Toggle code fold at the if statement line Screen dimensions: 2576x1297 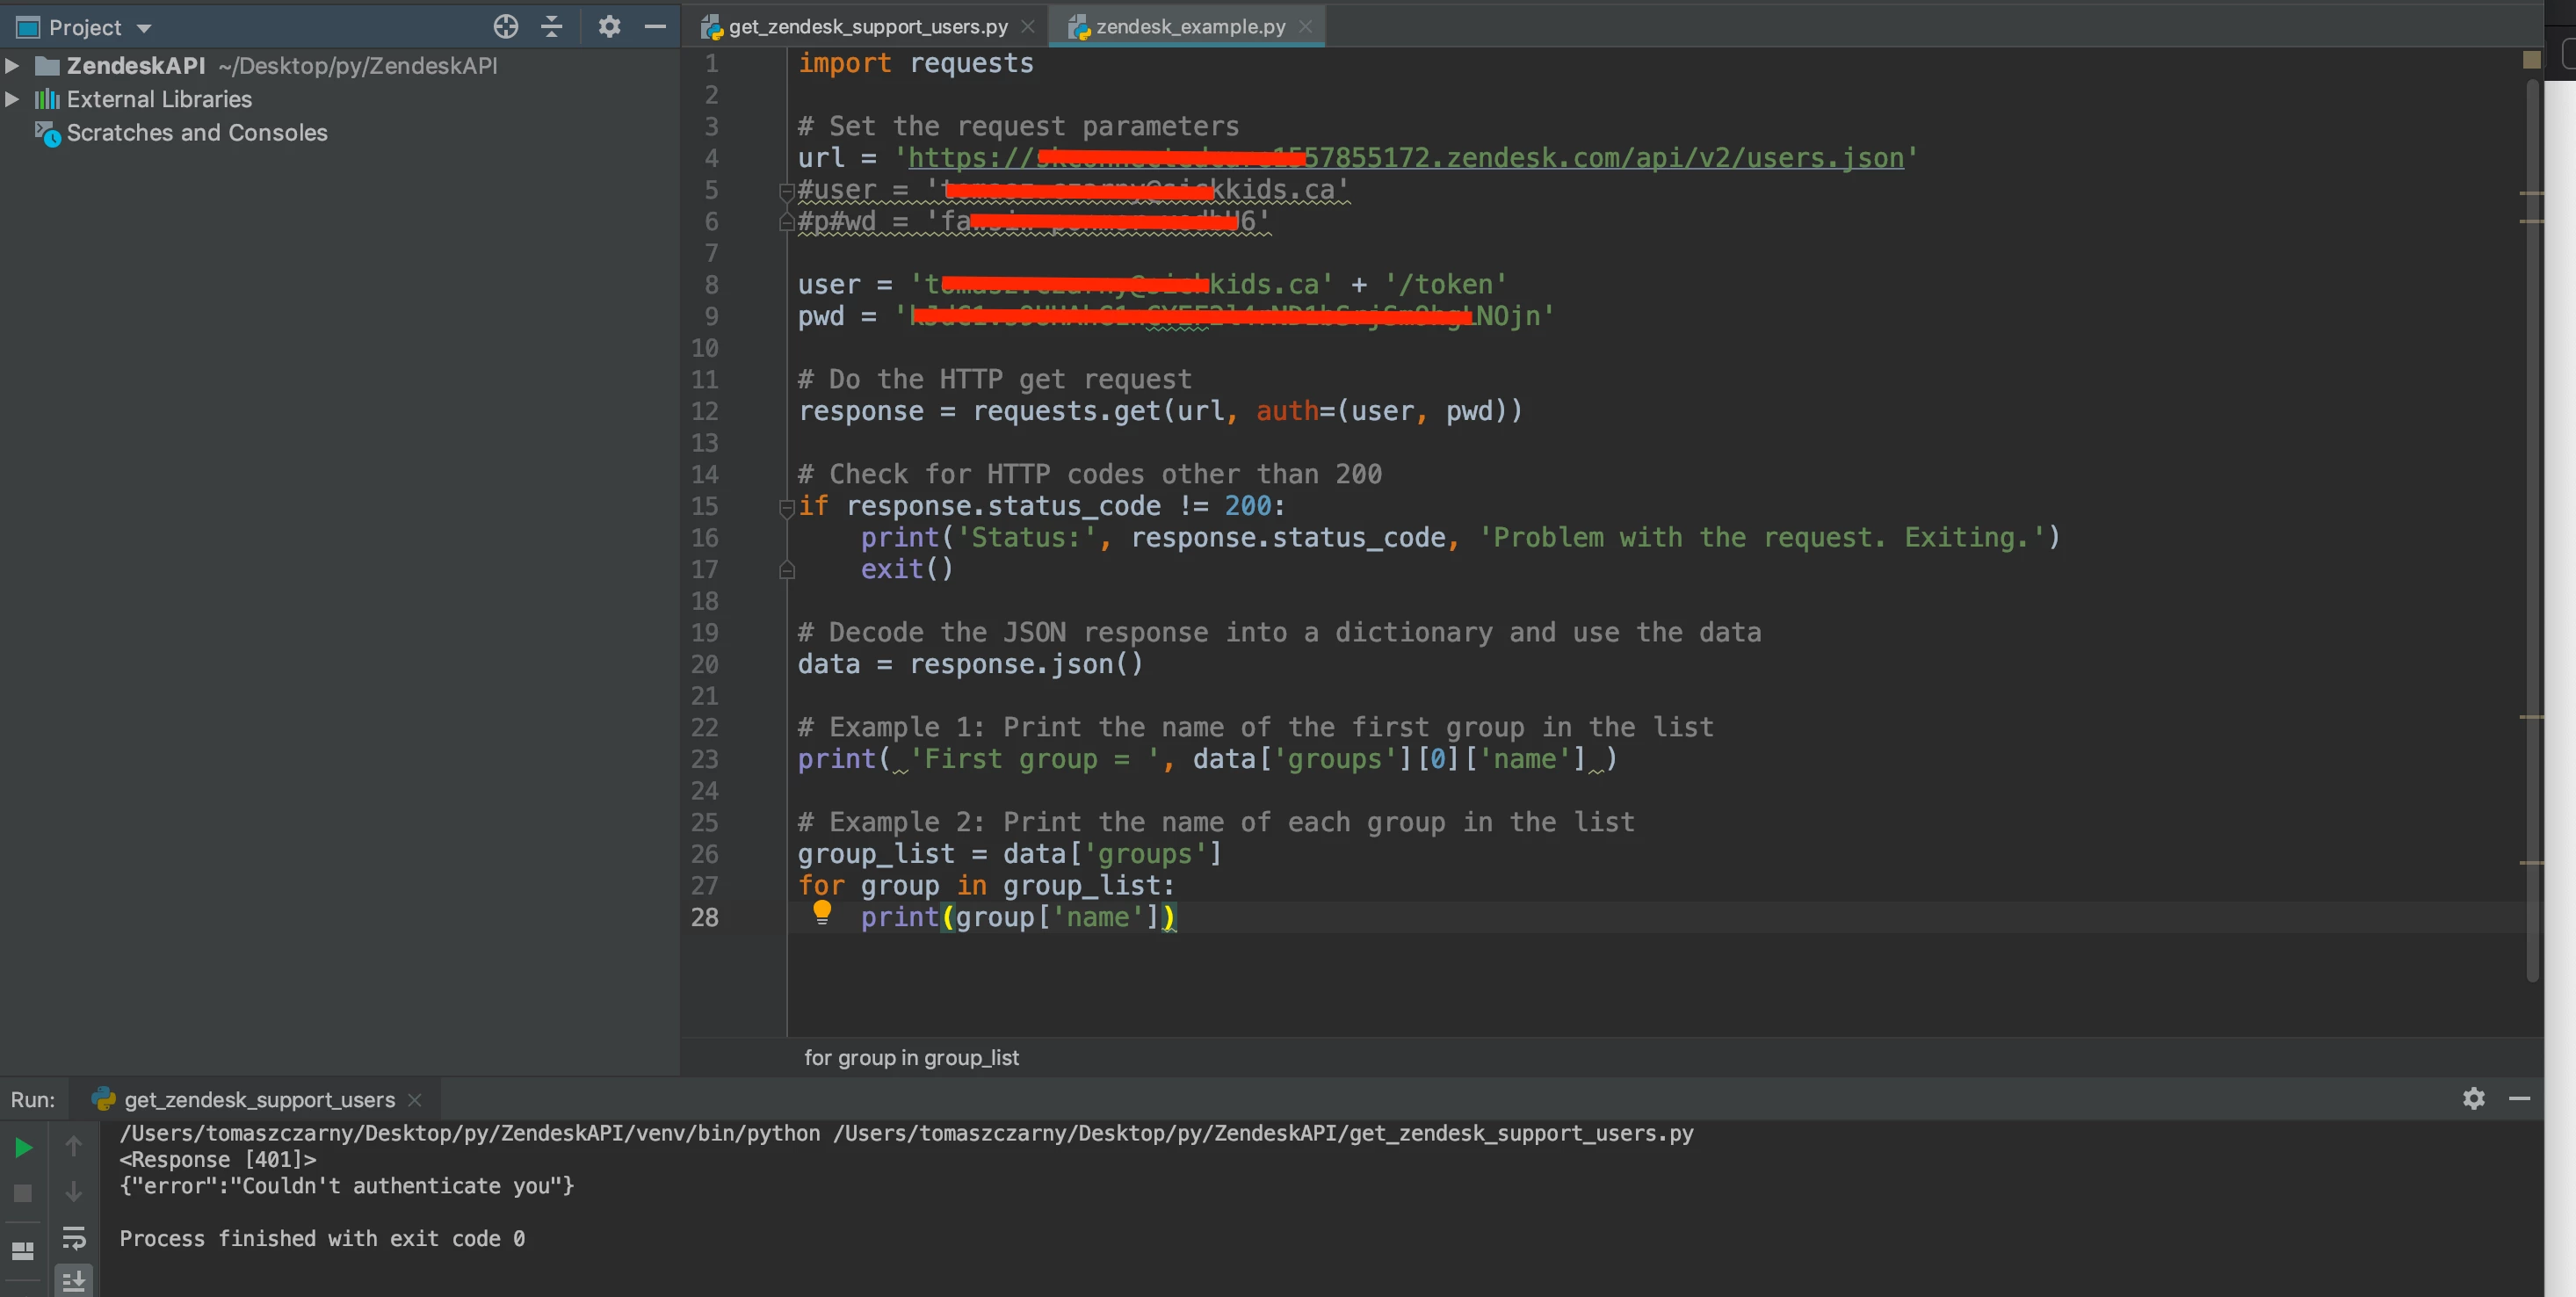787,507
